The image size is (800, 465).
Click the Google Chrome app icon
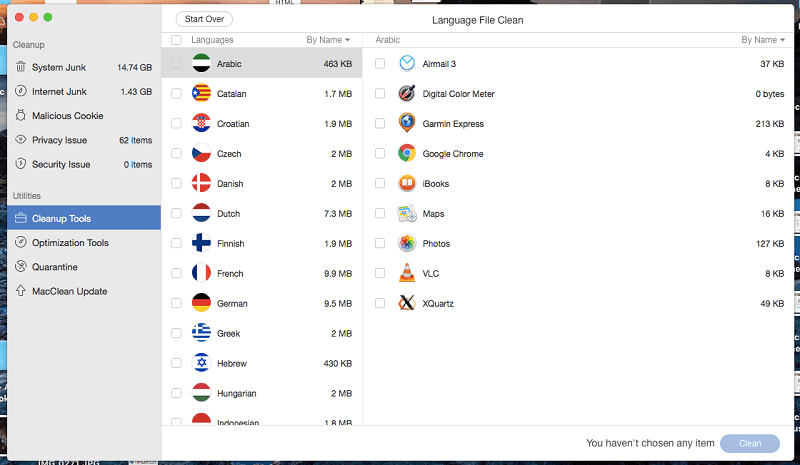click(407, 153)
